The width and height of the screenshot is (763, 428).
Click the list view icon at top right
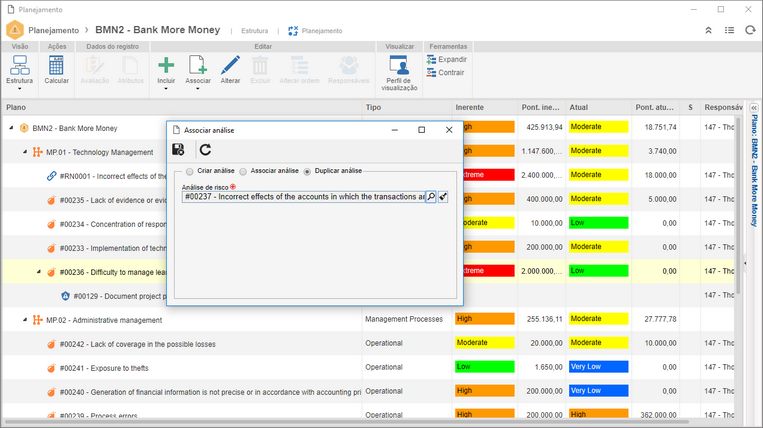coord(729,30)
